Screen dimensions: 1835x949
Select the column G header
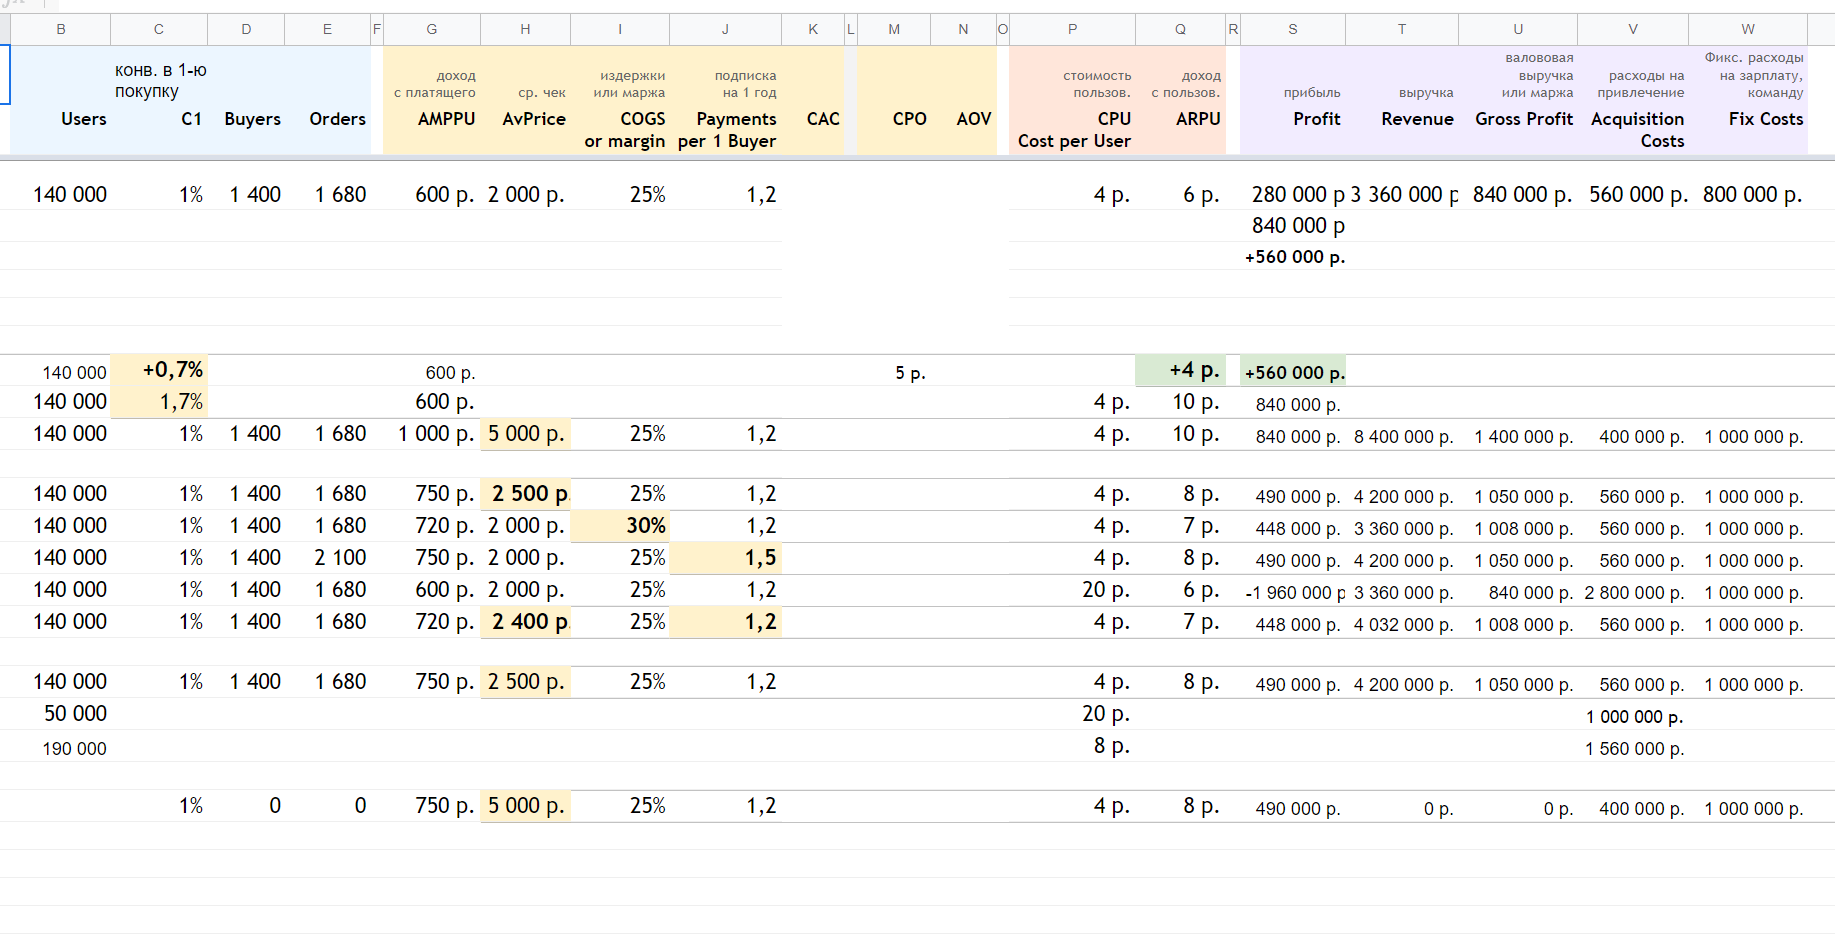431,29
